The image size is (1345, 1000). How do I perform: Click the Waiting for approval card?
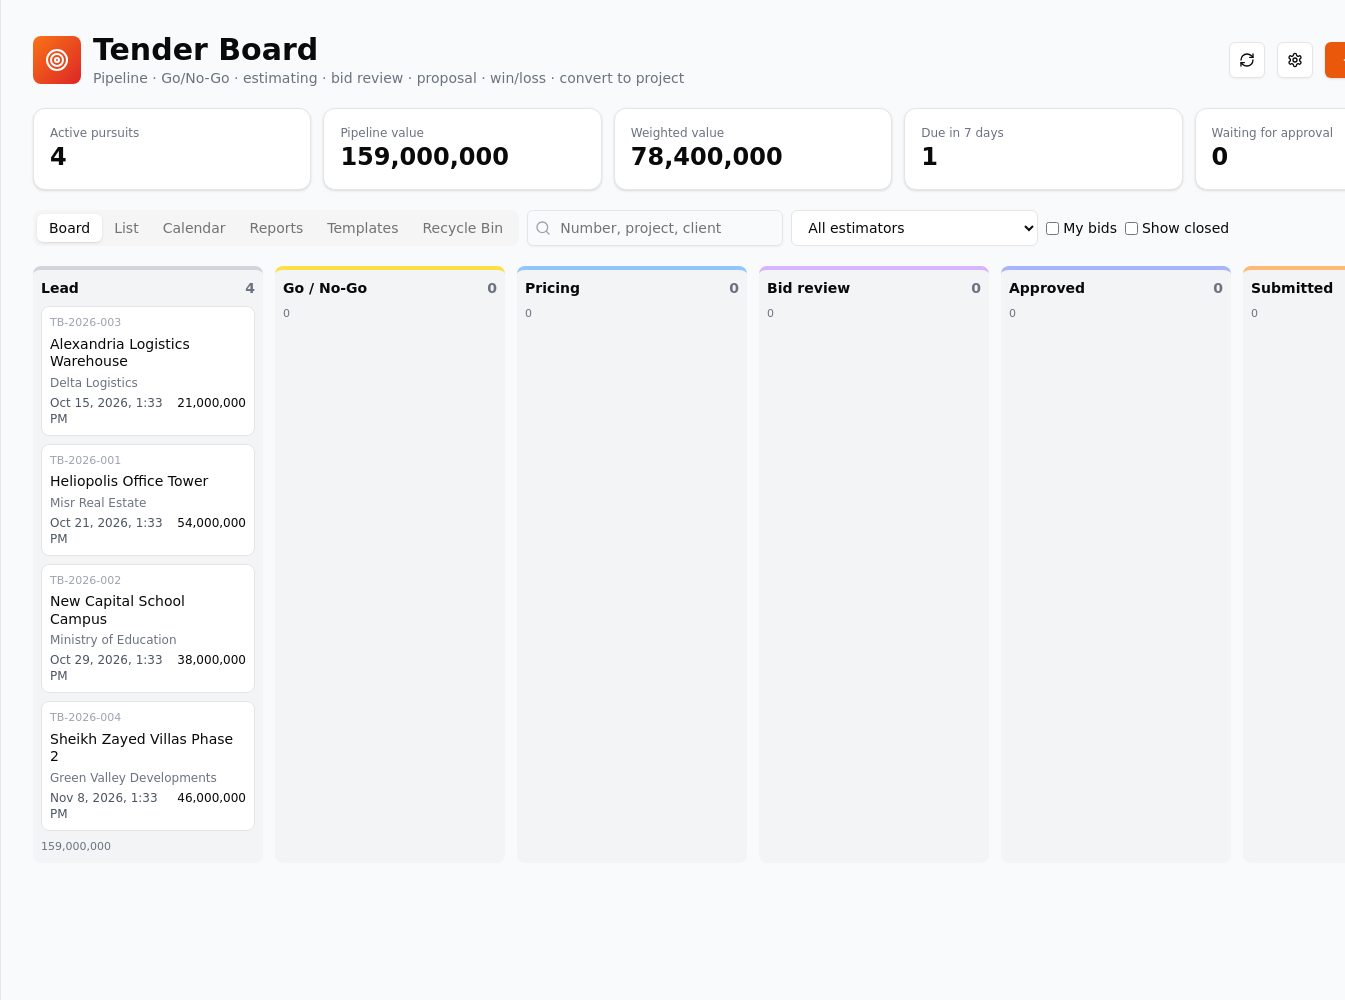point(1271,149)
